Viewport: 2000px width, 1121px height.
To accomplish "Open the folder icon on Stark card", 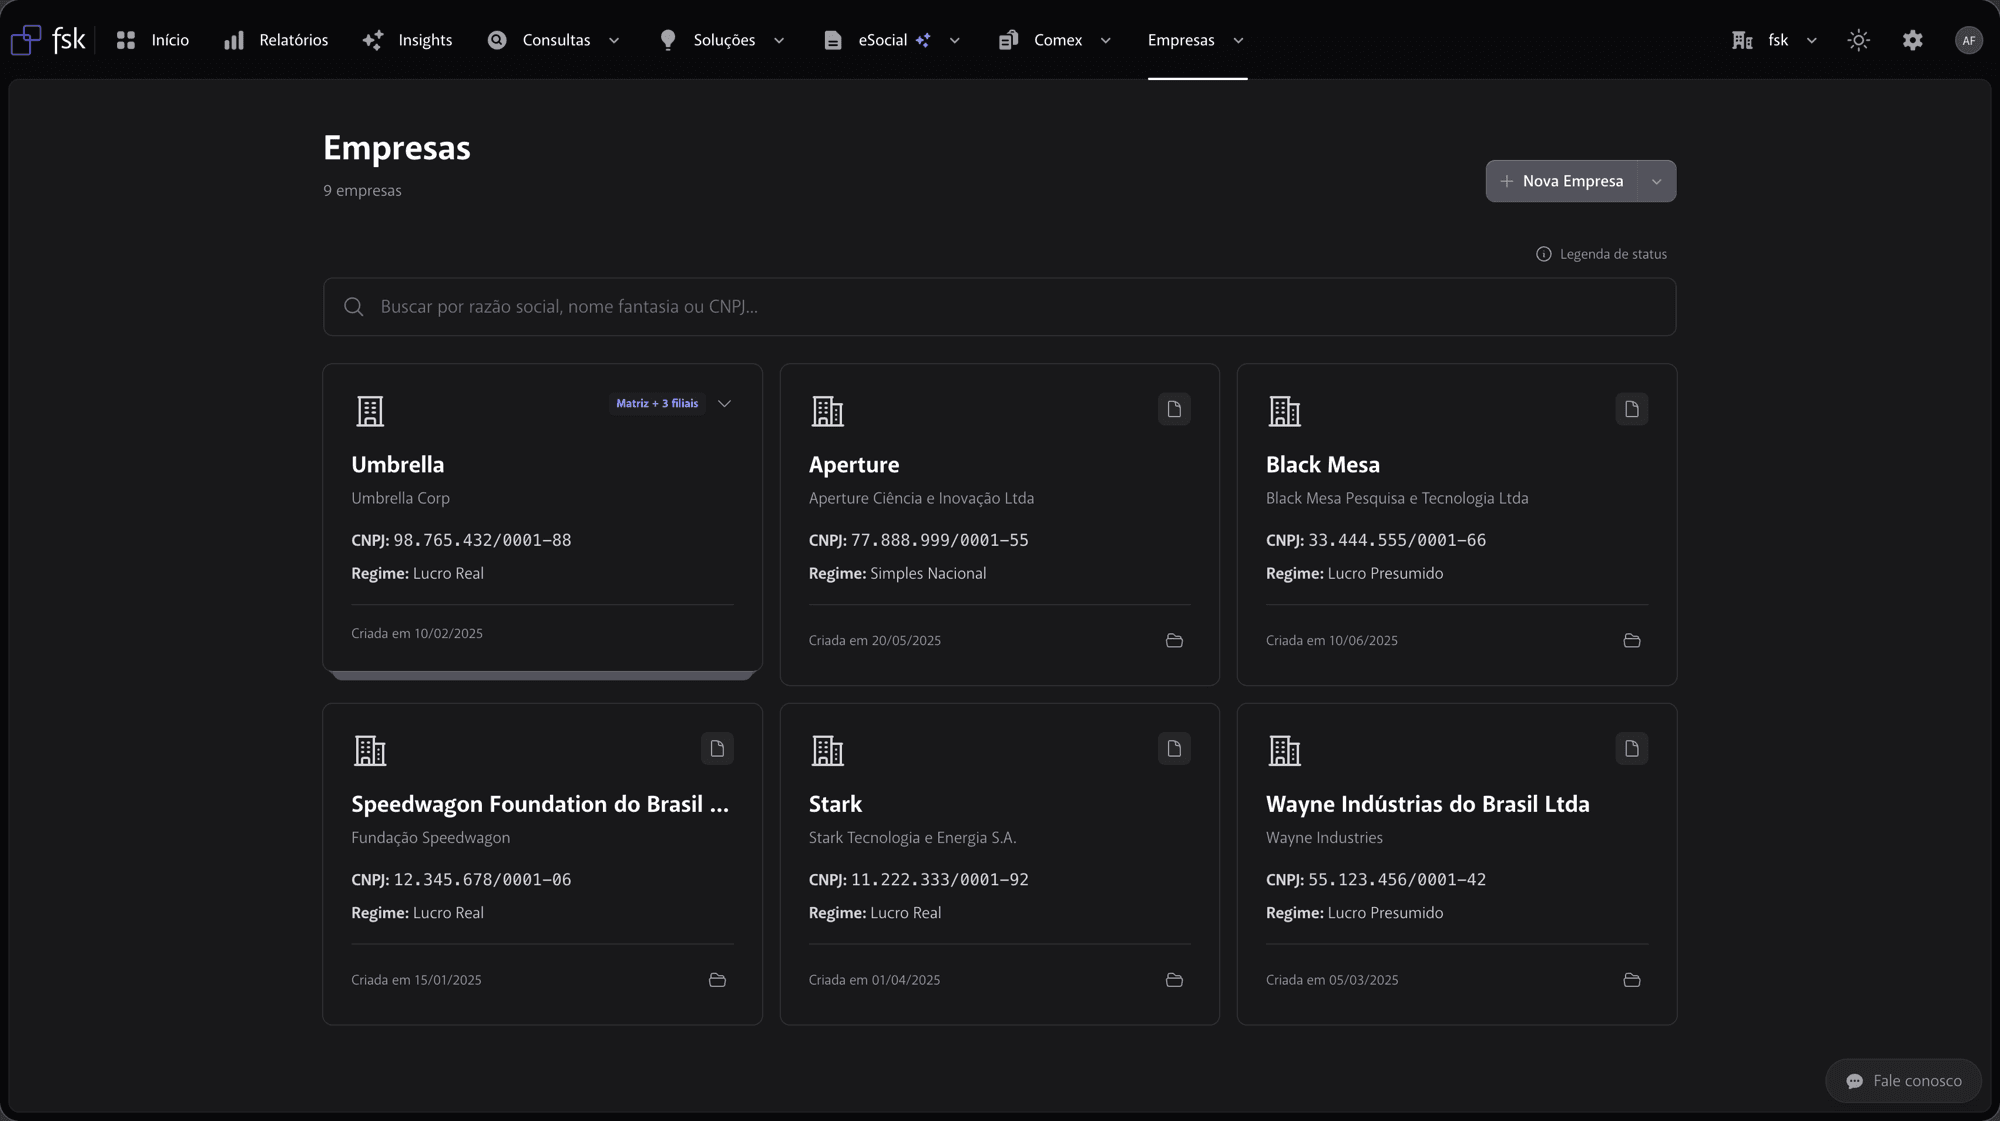I will (x=1174, y=980).
